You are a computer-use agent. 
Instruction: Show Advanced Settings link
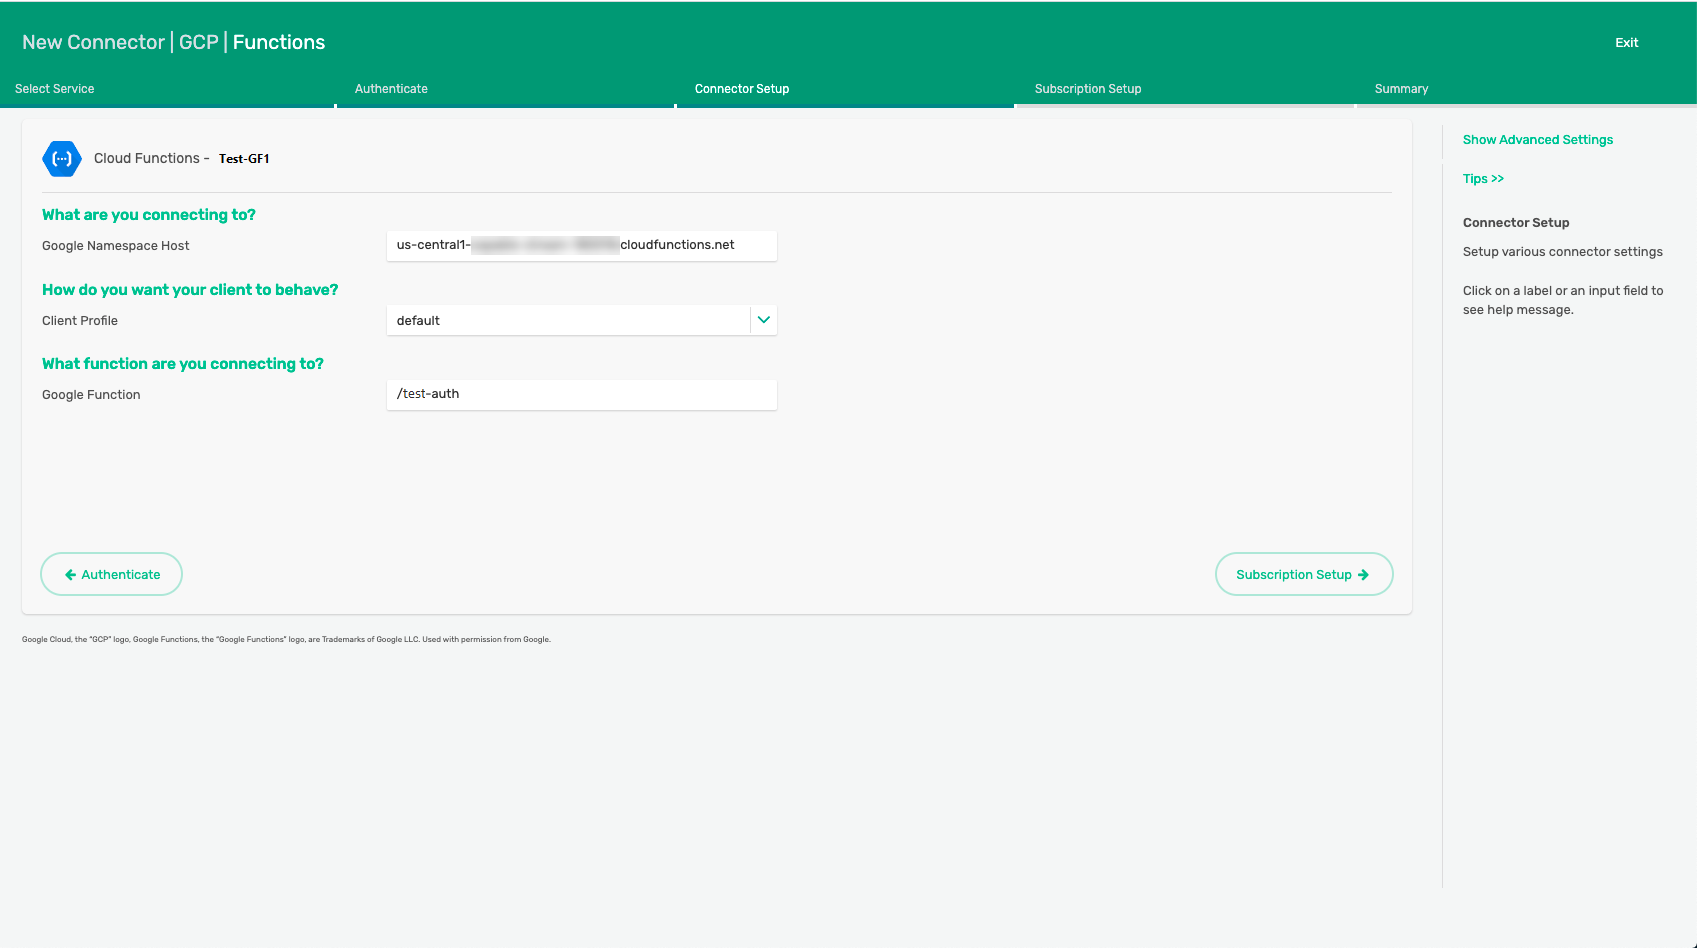coord(1537,140)
